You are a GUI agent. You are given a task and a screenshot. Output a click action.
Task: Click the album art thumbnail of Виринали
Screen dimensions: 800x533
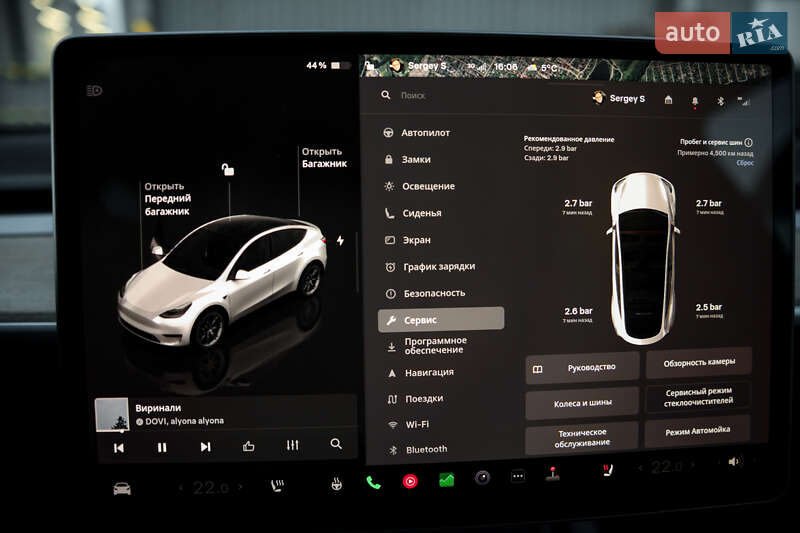(112, 414)
